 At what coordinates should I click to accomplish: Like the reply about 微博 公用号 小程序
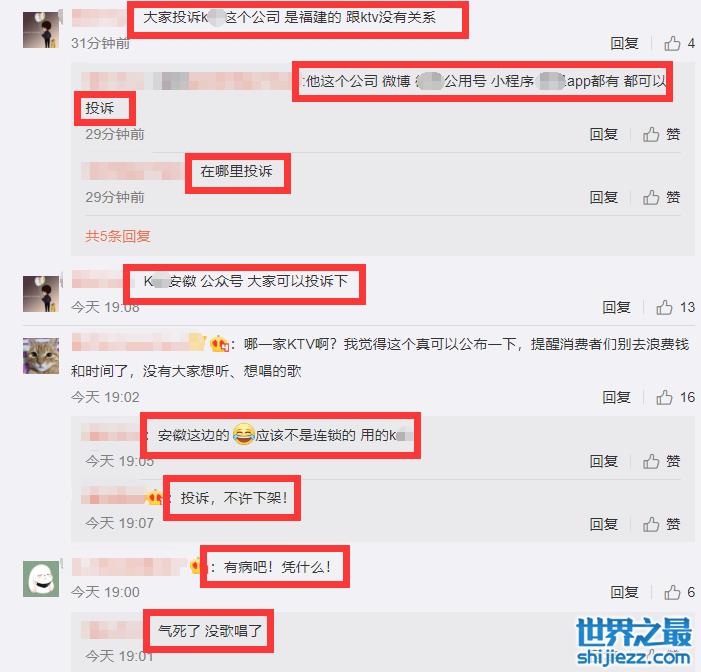click(662, 134)
